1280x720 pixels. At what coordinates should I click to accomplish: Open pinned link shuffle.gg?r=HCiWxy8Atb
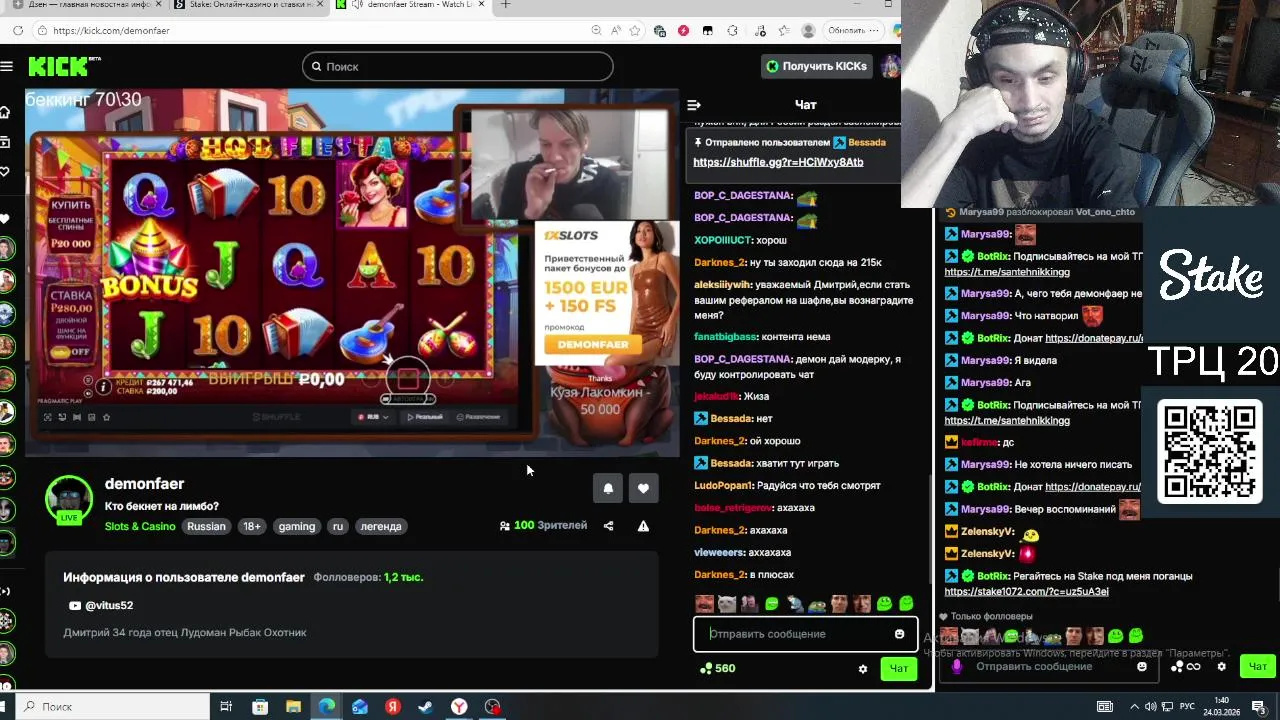pyautogui.click(x=778, y=162)
